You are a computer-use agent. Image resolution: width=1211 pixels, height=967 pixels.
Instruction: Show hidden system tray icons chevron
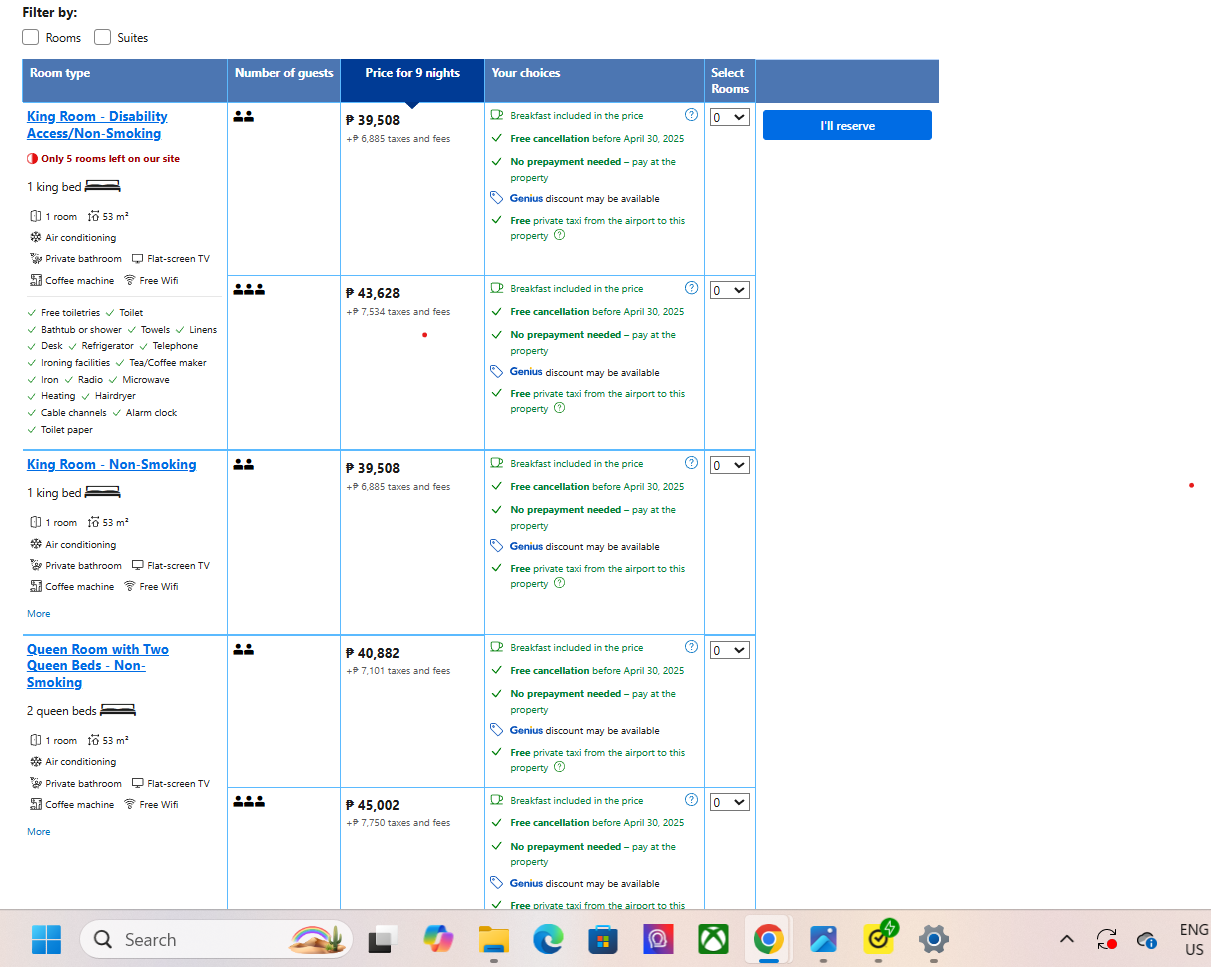click(x=1066, y=940)
